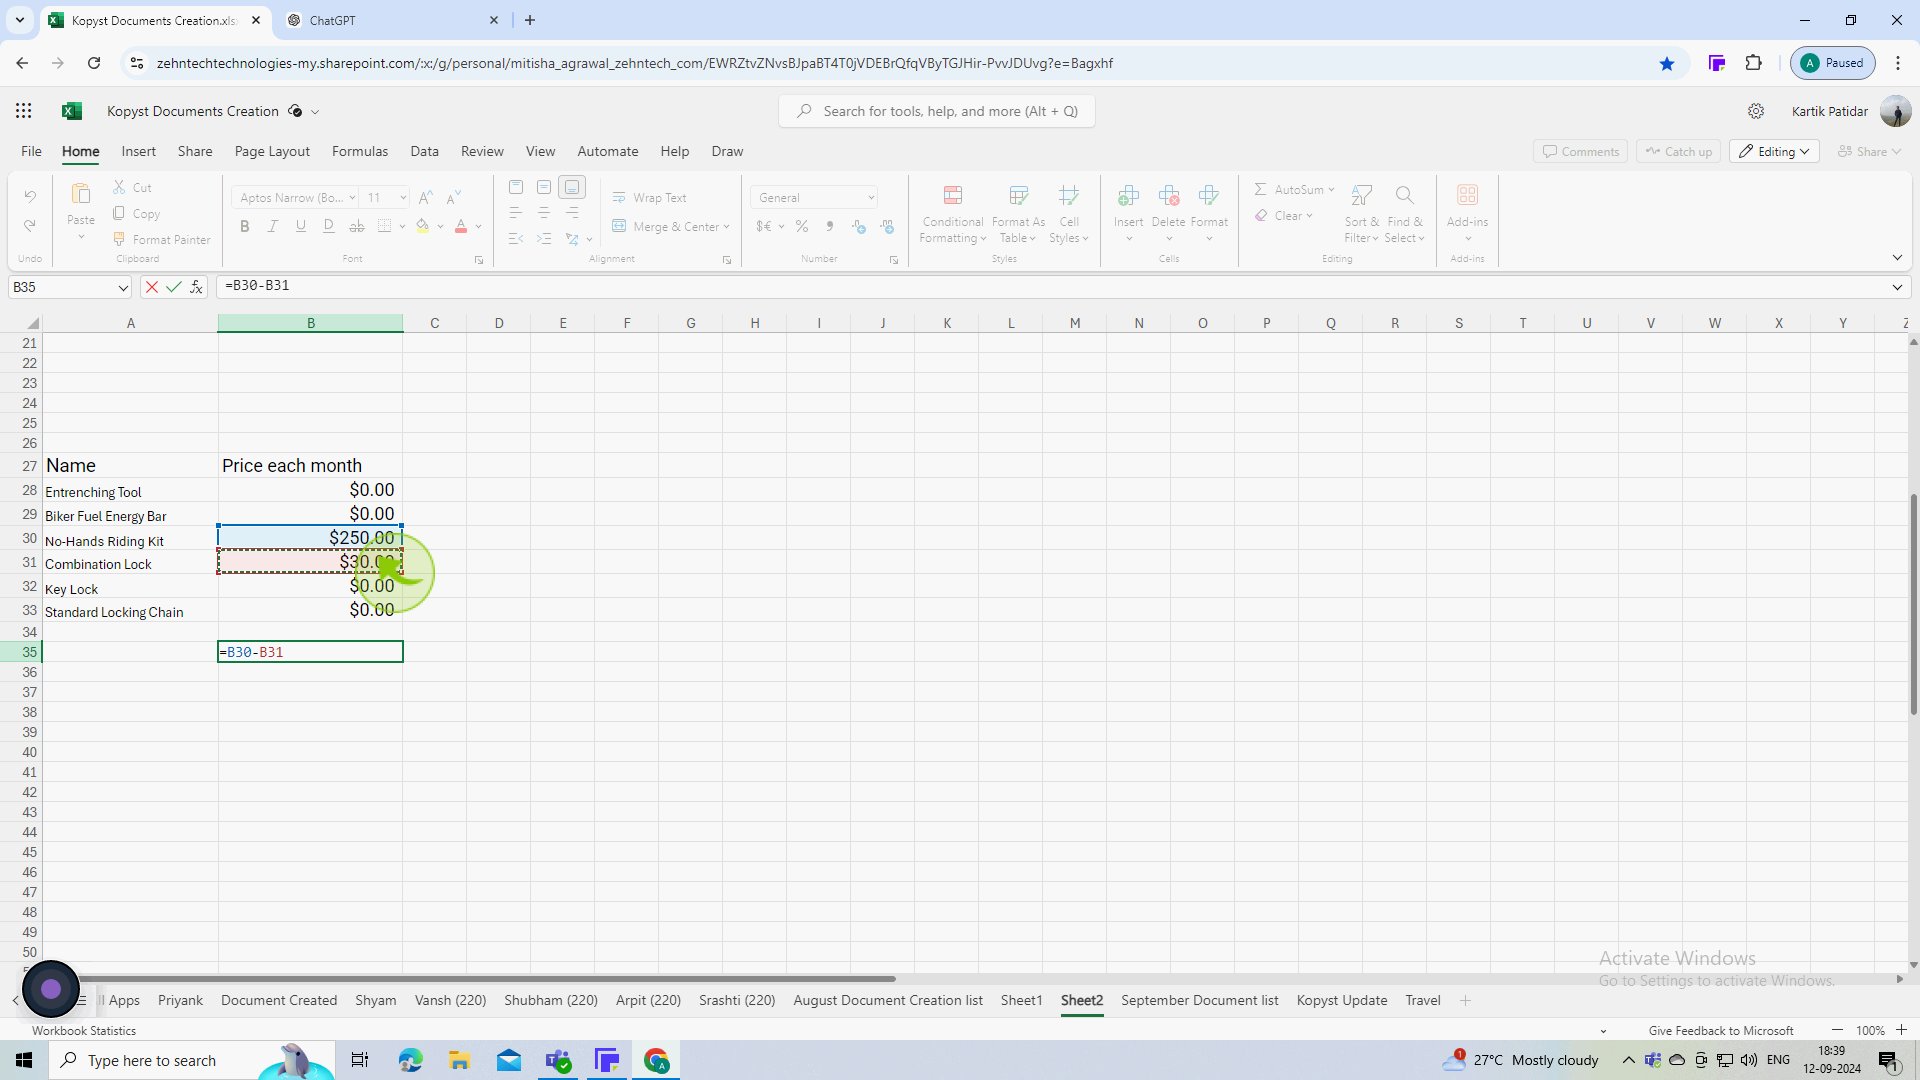Screen dimensions: 1920x1080
Task: Open Find & Select magnifier icon
Action: pyautogui.click(x=1404, y=195)
